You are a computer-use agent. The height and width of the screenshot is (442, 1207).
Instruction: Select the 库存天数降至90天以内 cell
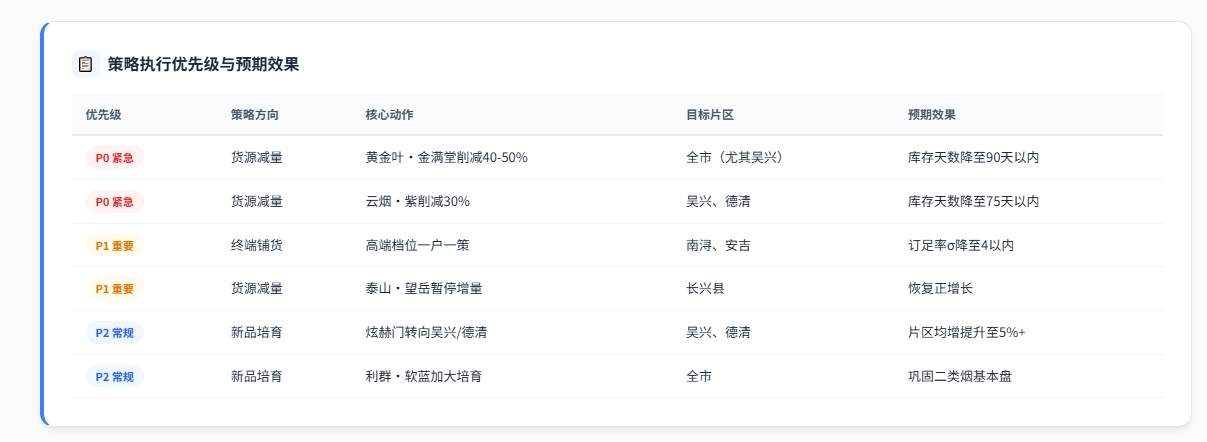(x=973, y=158)
